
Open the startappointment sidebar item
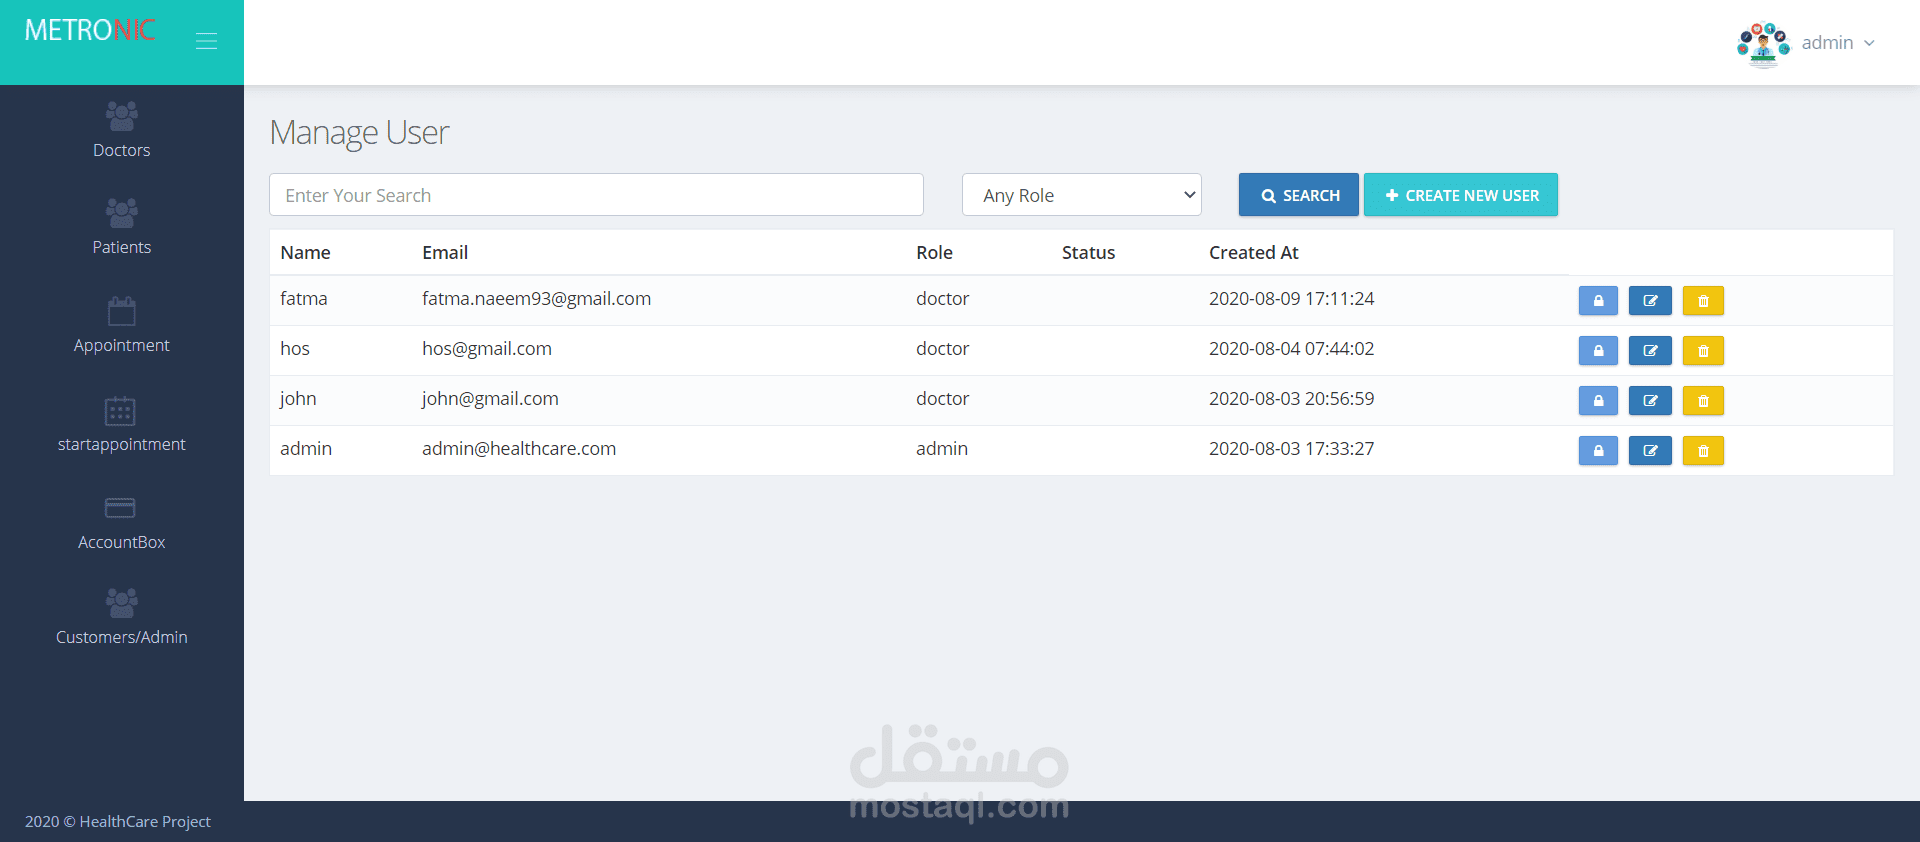(x=122, y=424)
